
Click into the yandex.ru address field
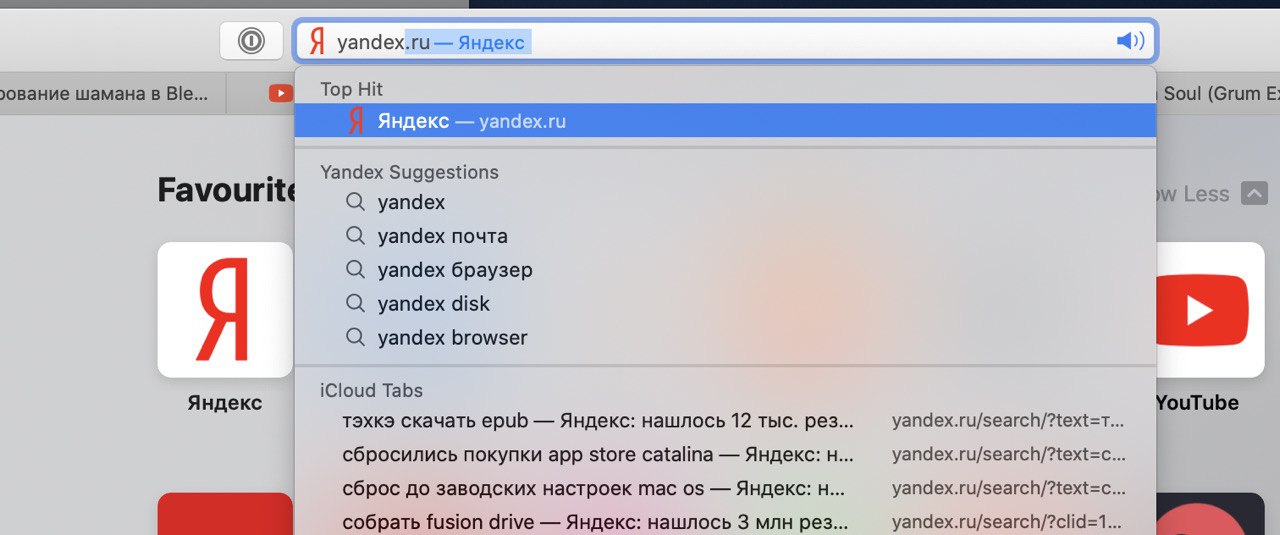pyautogui.click(x=725, y=41)
